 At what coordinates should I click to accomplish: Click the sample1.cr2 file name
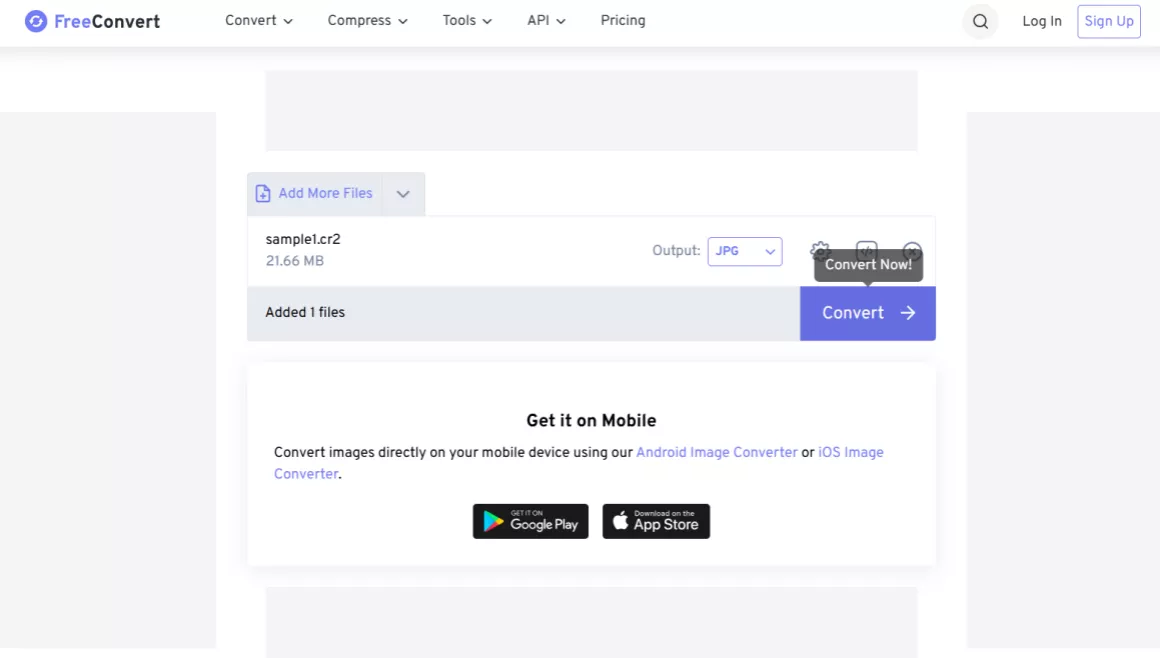303,239
